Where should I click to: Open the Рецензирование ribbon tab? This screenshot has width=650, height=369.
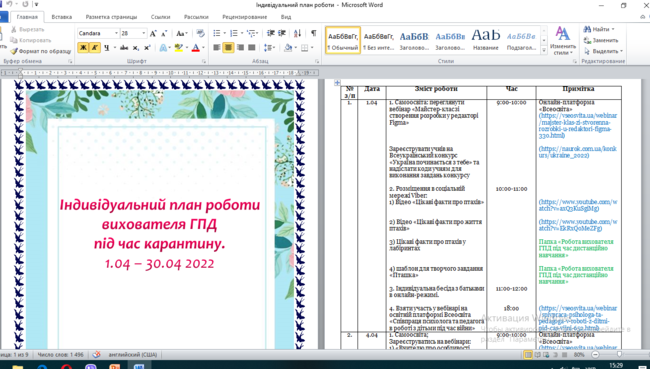pyautogui.click(x=245, y=17)
